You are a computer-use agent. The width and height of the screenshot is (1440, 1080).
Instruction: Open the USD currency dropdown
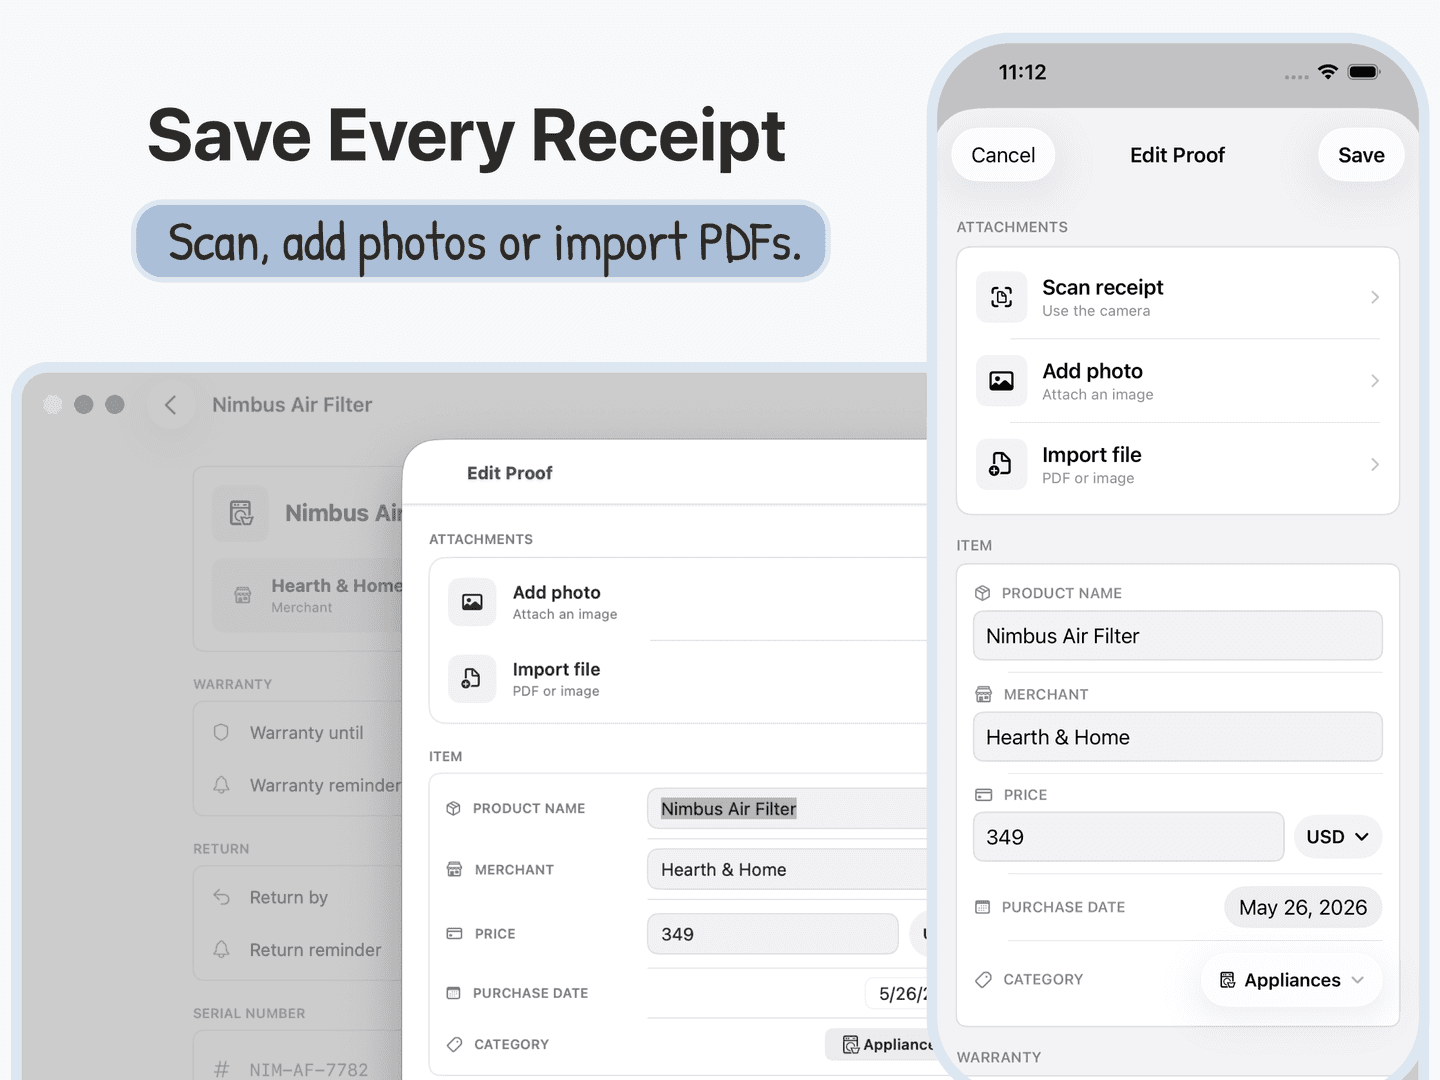point(1337,837)
